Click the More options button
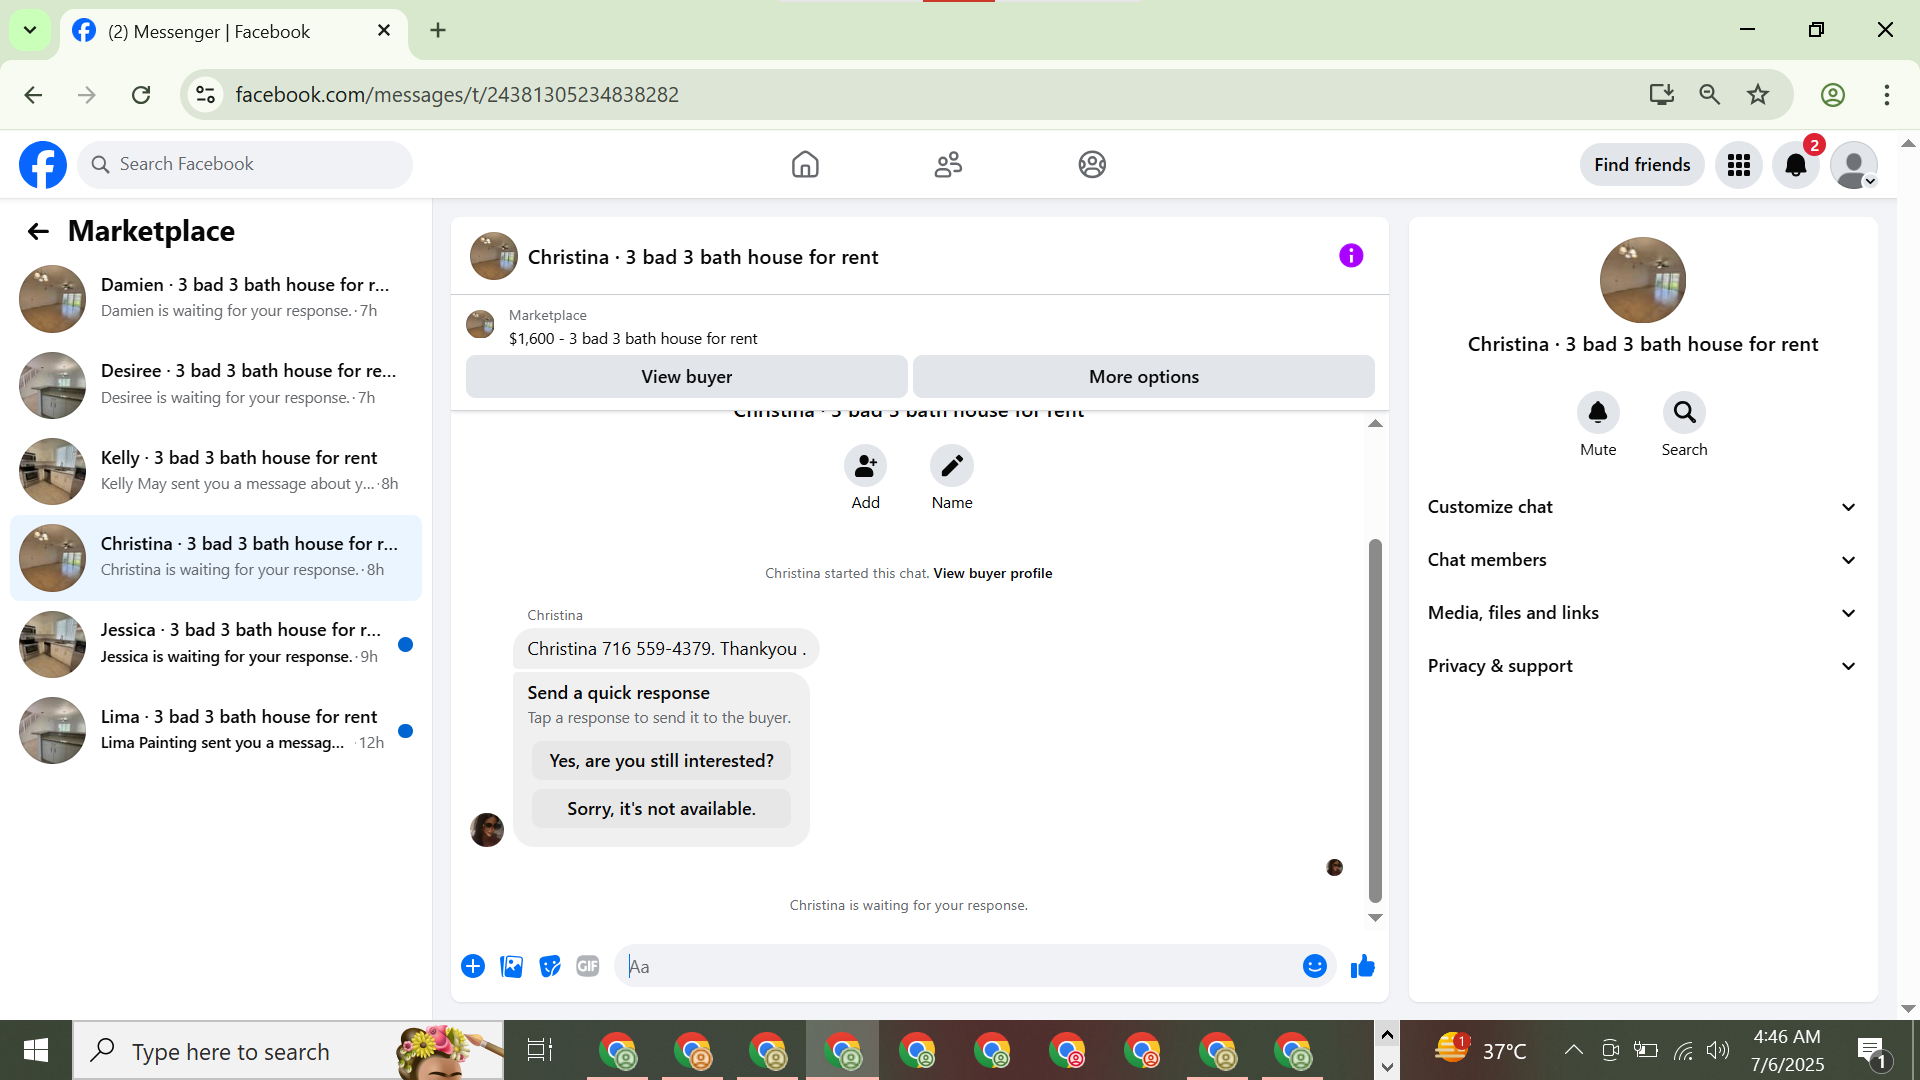Viewport: 1920px width, 1080px height. tap(1144, 377)
